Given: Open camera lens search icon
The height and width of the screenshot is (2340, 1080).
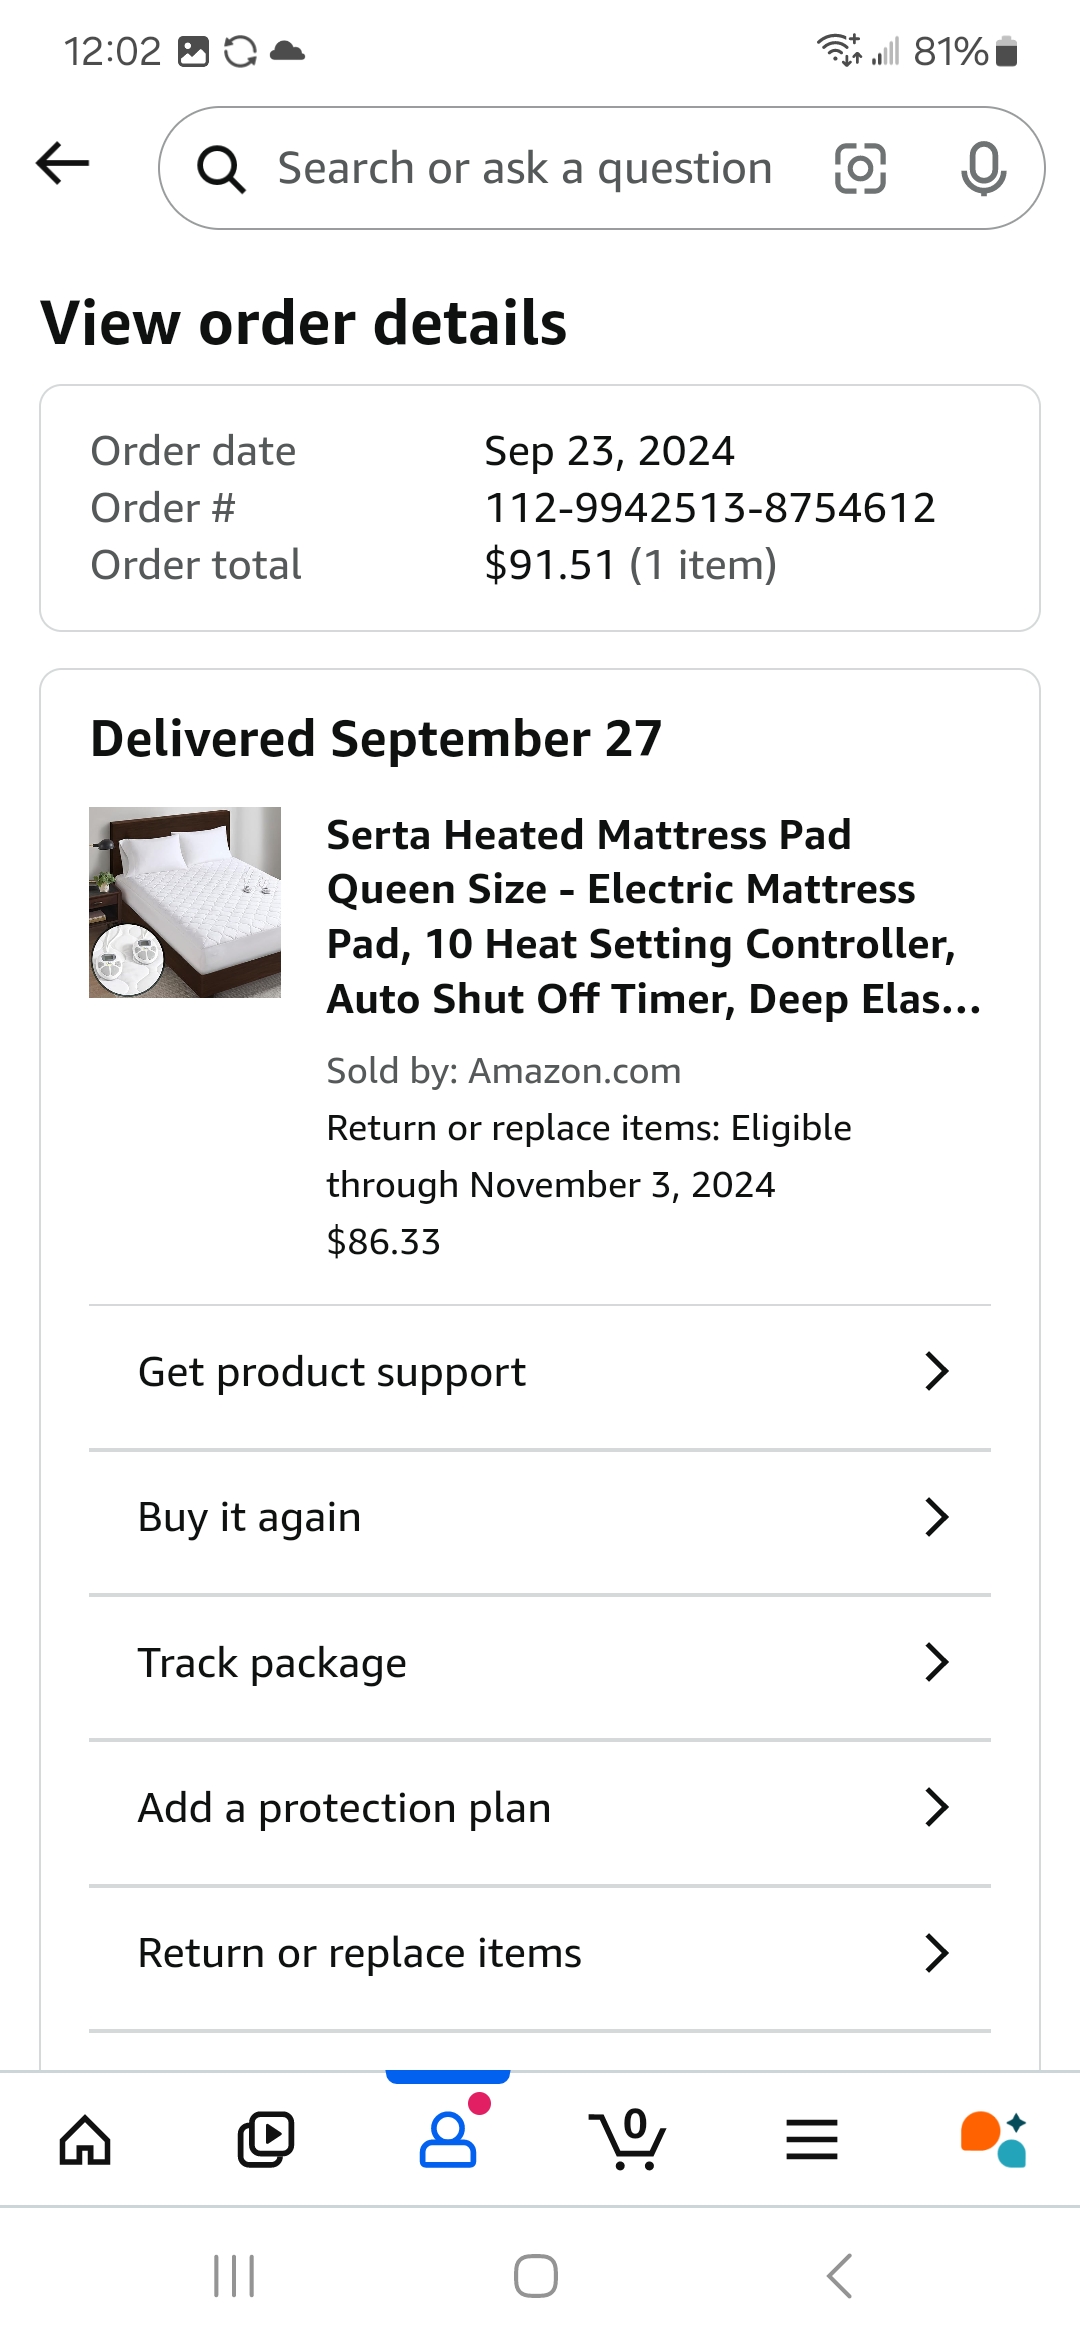Looking at the screenshot, I should (x=860, y=168).
